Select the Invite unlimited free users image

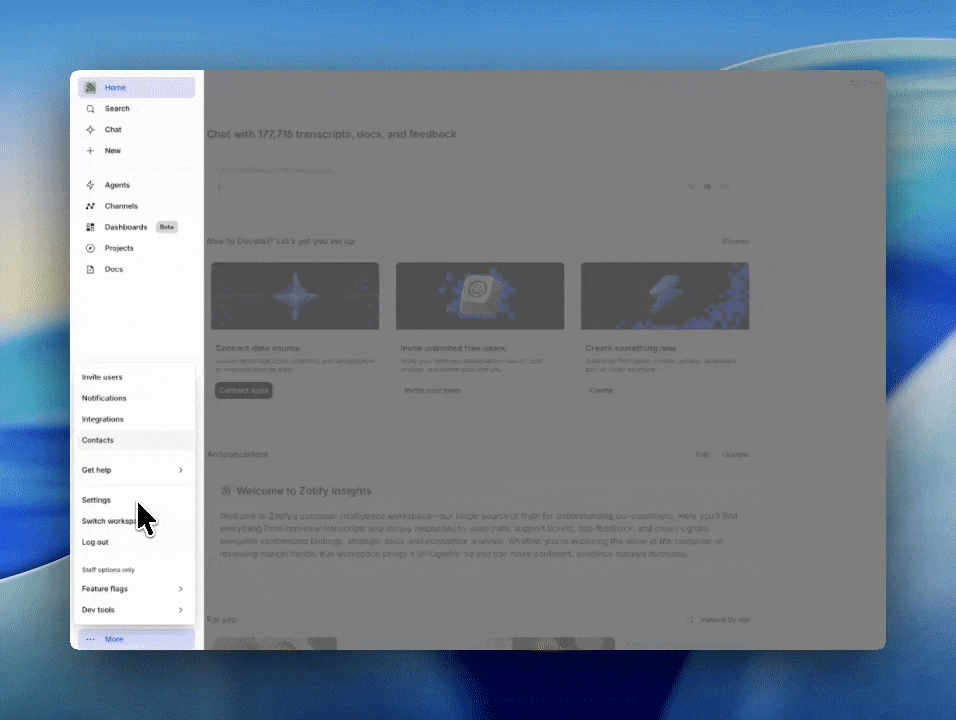tap(480, 296)
